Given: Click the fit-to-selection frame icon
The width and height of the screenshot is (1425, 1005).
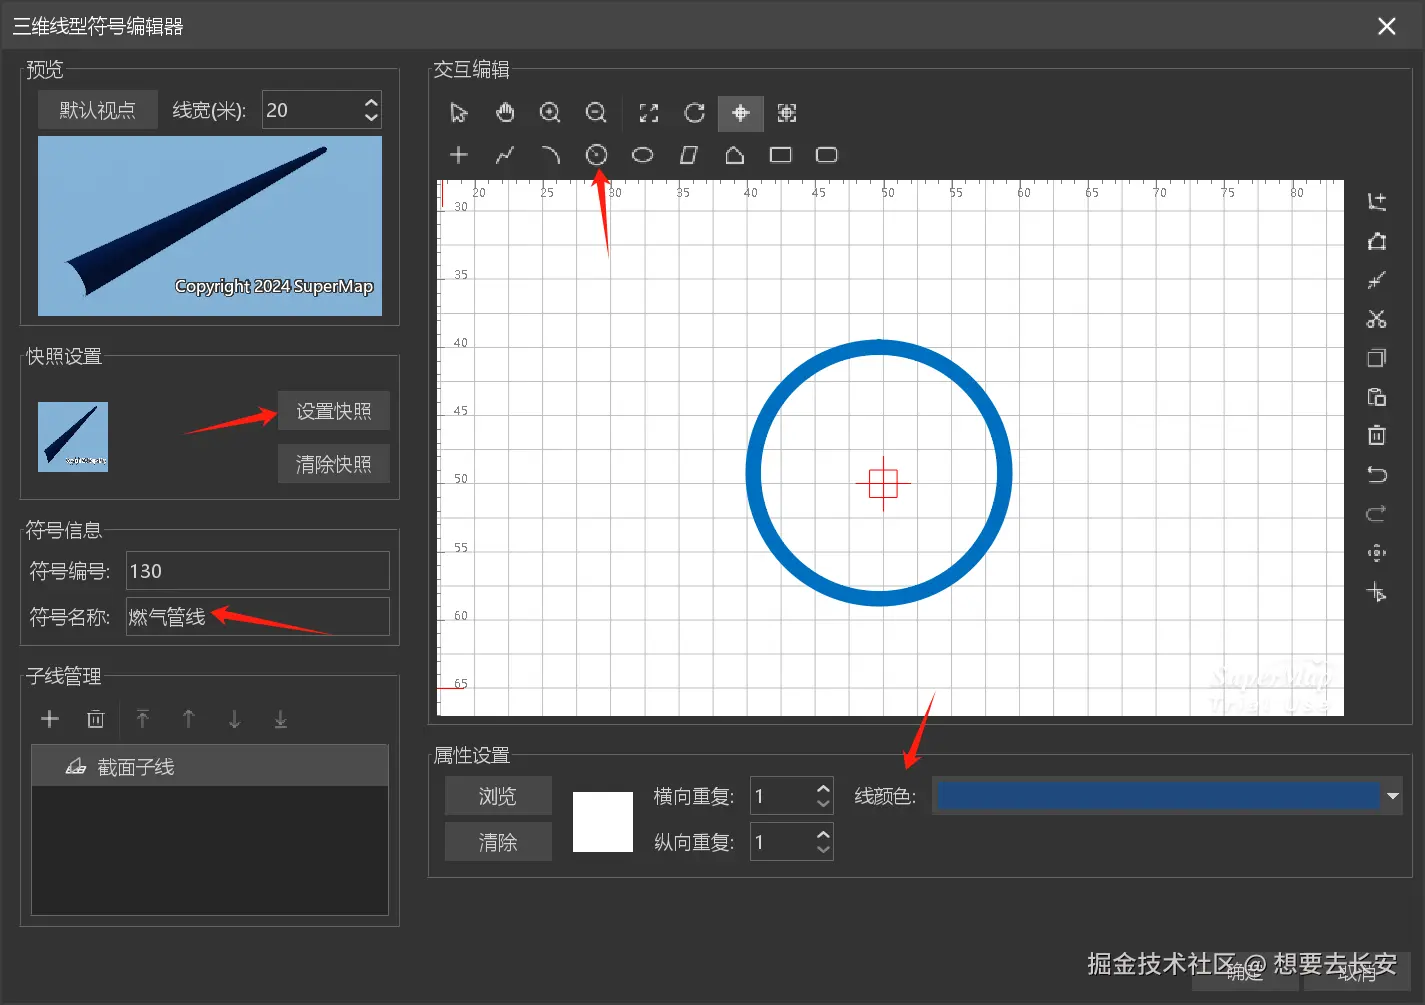Looking at the screenshot, I should click(x=787, y=113).
